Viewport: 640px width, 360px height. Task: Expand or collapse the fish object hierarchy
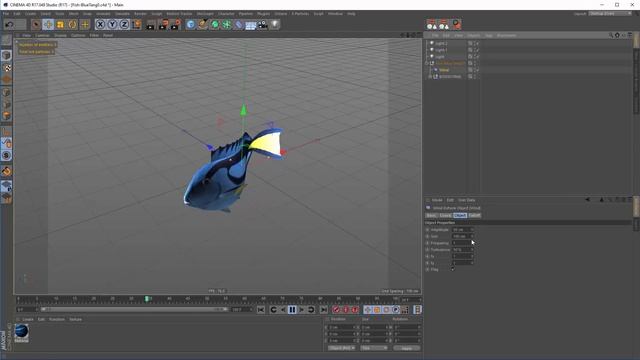point(427,63)
